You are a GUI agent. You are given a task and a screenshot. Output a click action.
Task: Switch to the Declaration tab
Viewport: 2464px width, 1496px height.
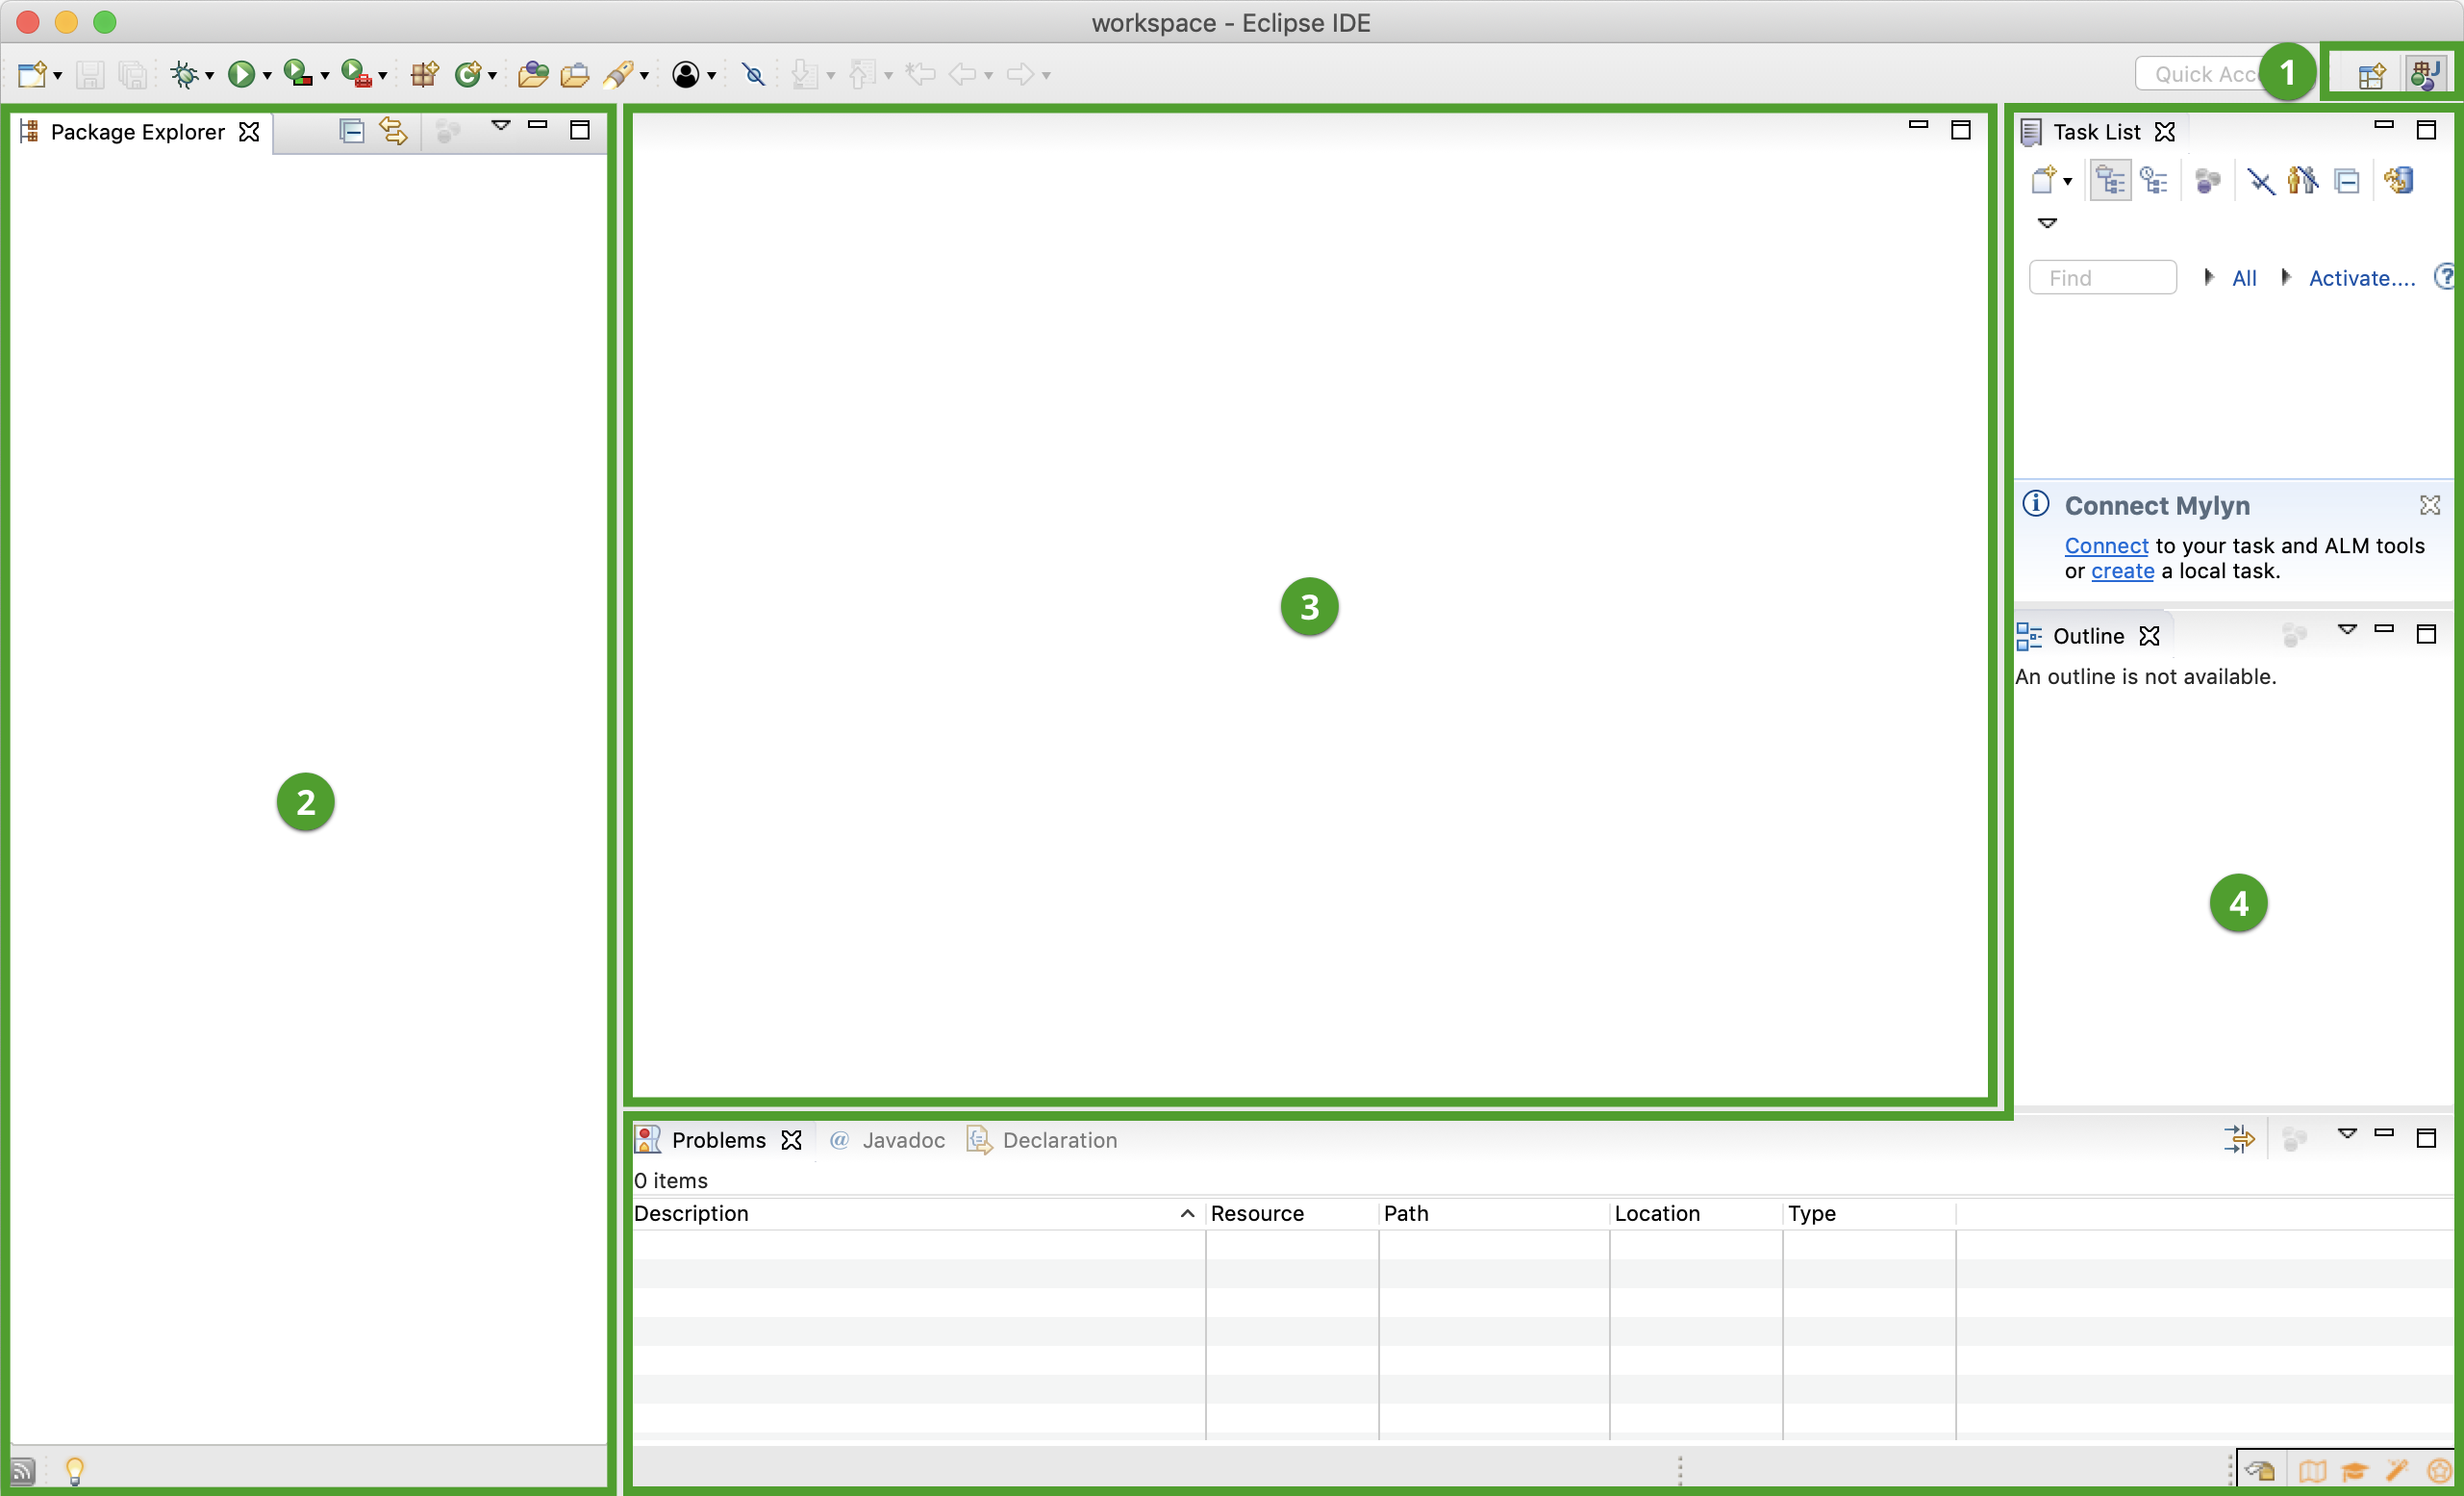point(1058,1140)
